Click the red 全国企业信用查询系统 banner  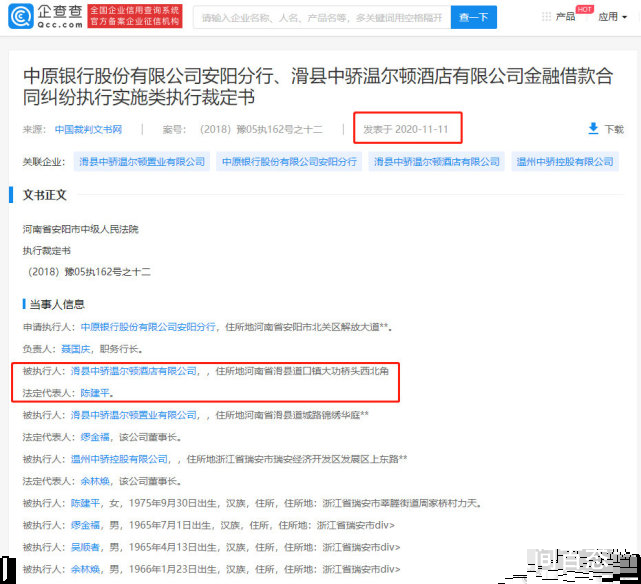pos(135,16)
